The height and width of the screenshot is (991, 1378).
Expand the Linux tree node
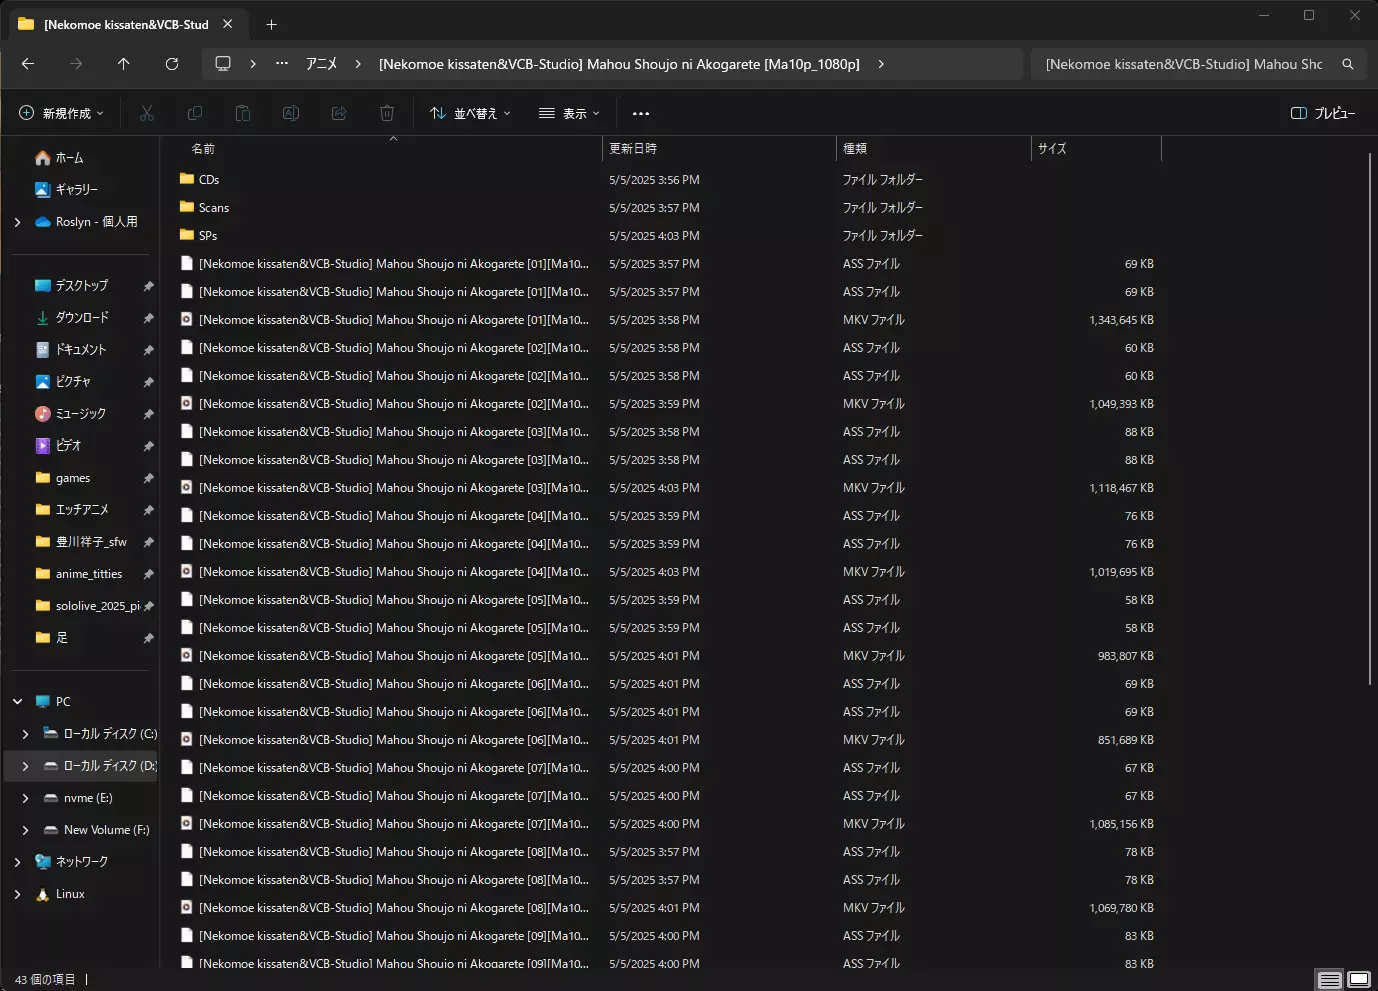17,894
